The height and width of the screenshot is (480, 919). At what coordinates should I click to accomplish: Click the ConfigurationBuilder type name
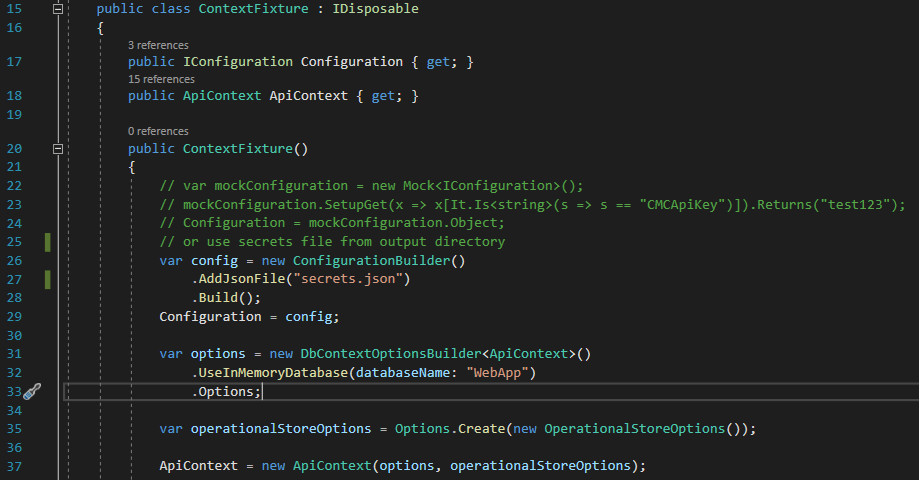click(379, 261)
